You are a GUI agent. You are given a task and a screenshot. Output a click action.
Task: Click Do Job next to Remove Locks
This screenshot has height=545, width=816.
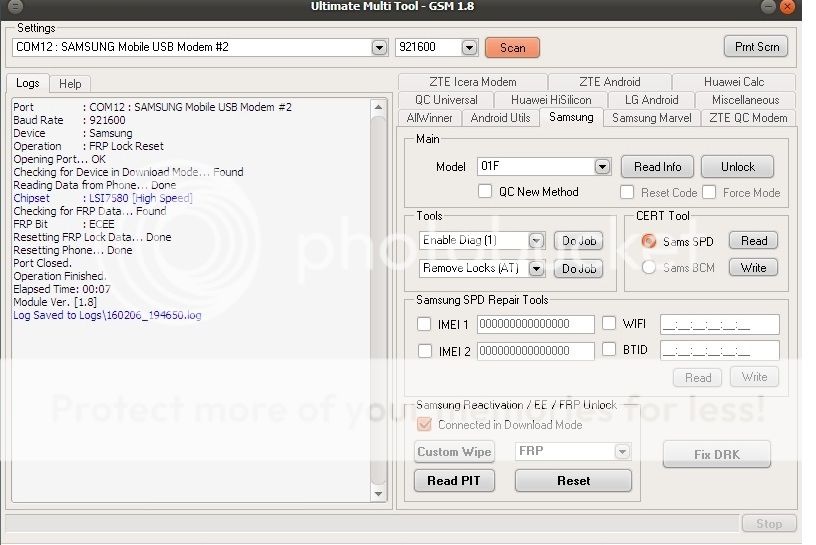coord(579,269)
